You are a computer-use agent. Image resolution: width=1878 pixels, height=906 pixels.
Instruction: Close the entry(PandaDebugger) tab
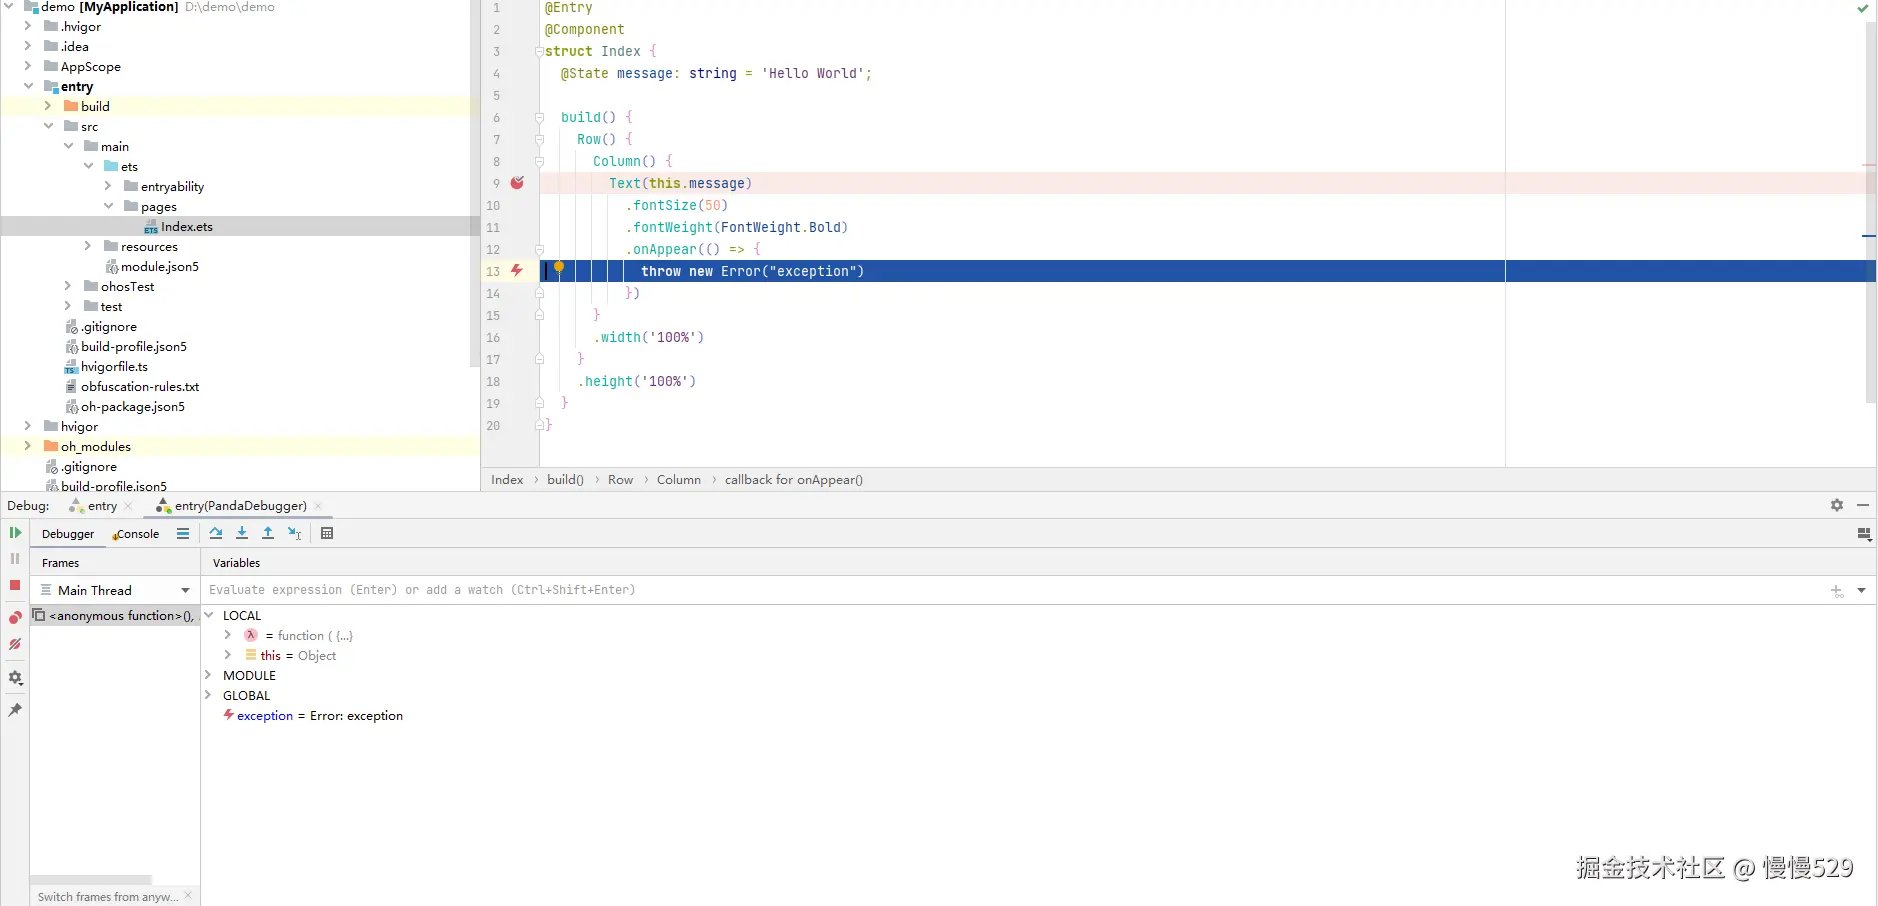[318, 506]
